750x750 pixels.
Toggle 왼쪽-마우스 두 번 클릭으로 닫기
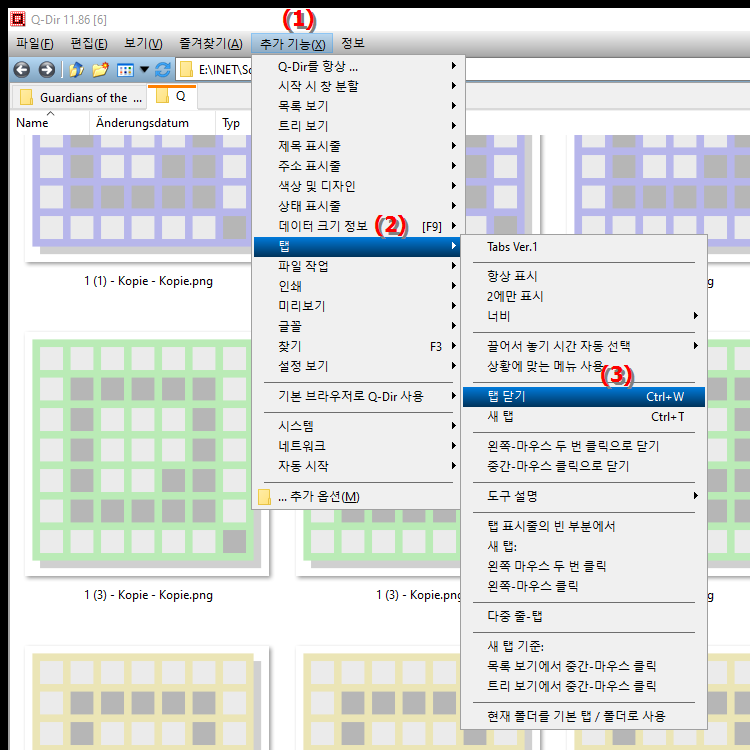point(584,446)
